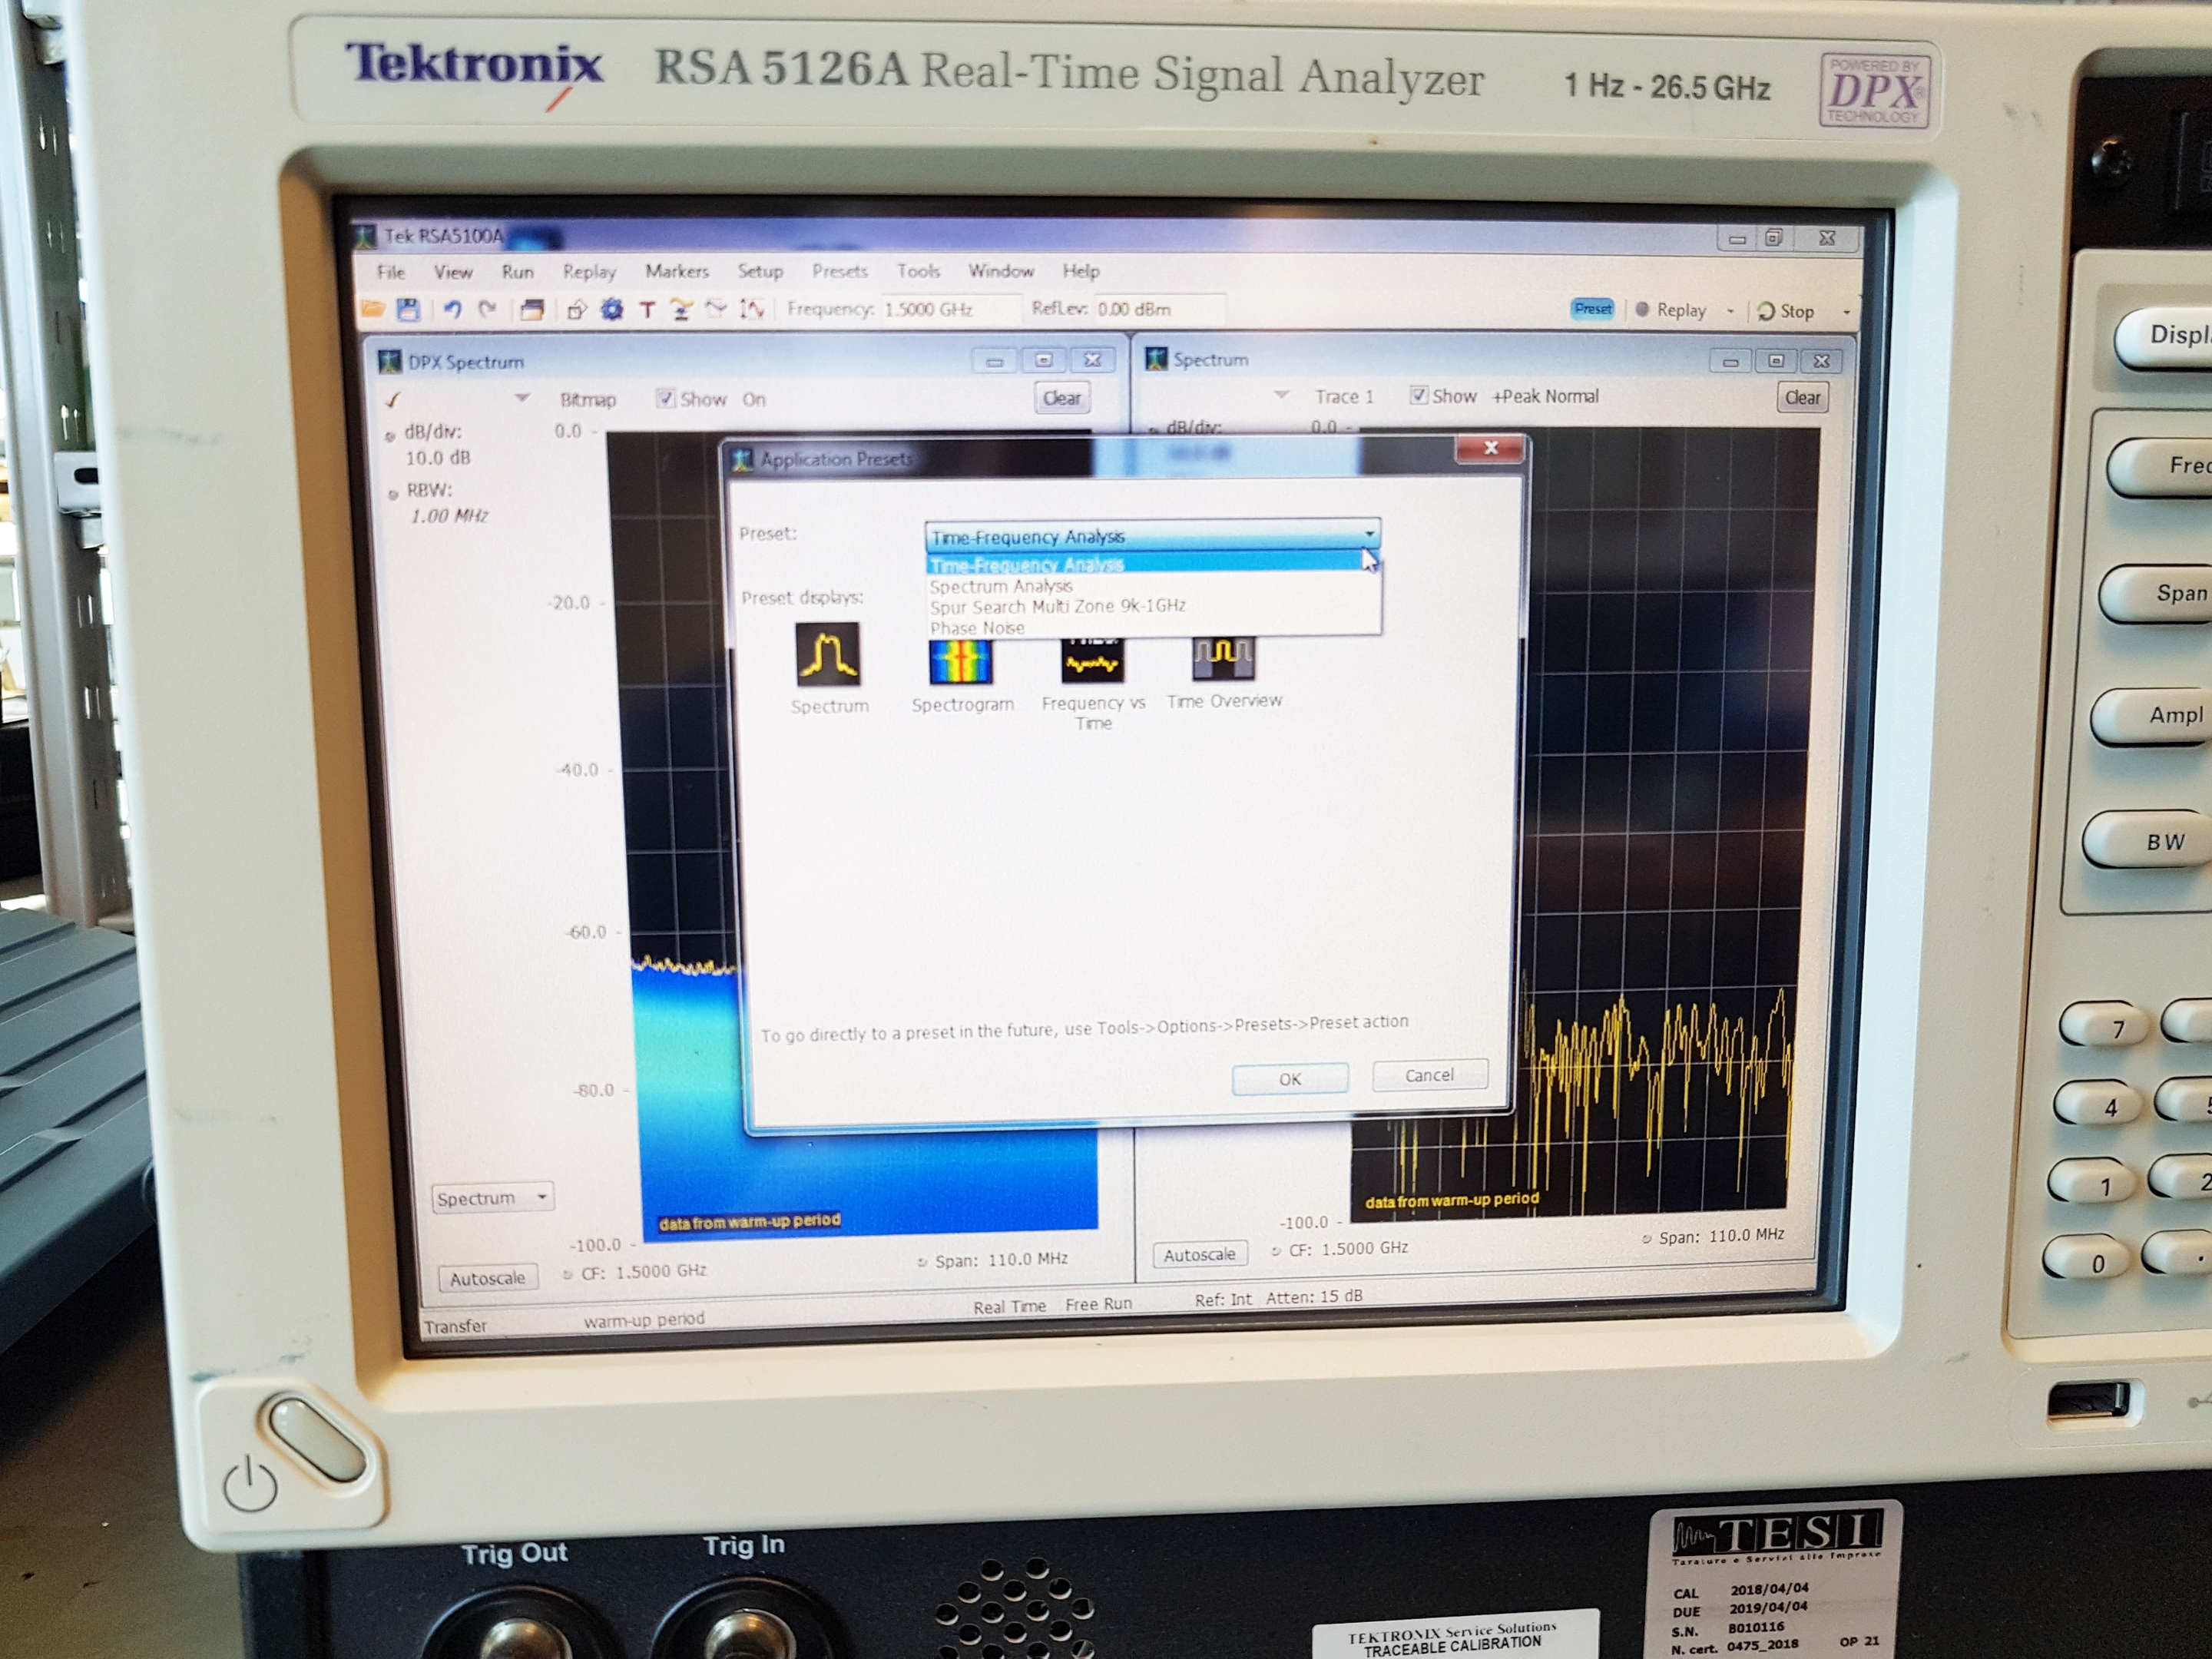Click the Replay toolbar button
Screen dimensions: 2212x1659
(1671, 310)
